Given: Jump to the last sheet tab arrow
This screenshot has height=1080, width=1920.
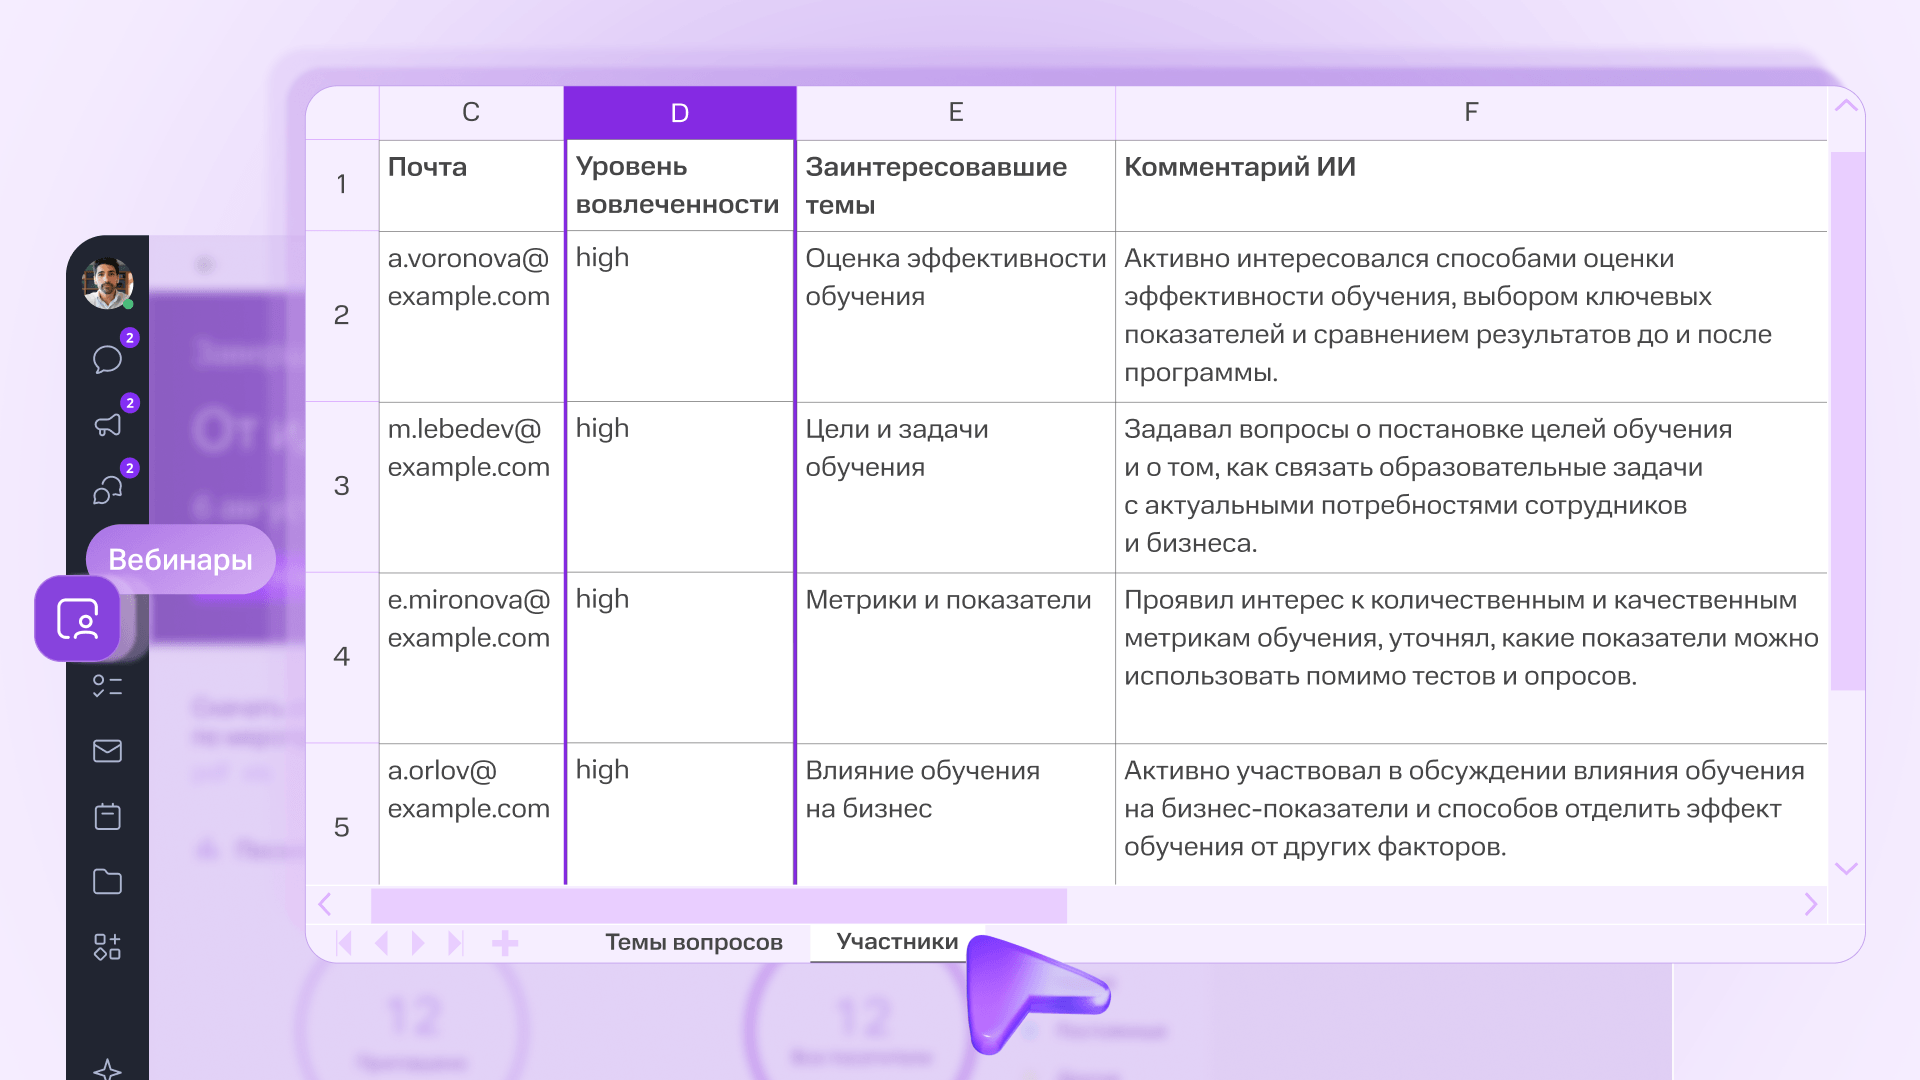Looking at the screenshot, I should click(x=456, y=943).
